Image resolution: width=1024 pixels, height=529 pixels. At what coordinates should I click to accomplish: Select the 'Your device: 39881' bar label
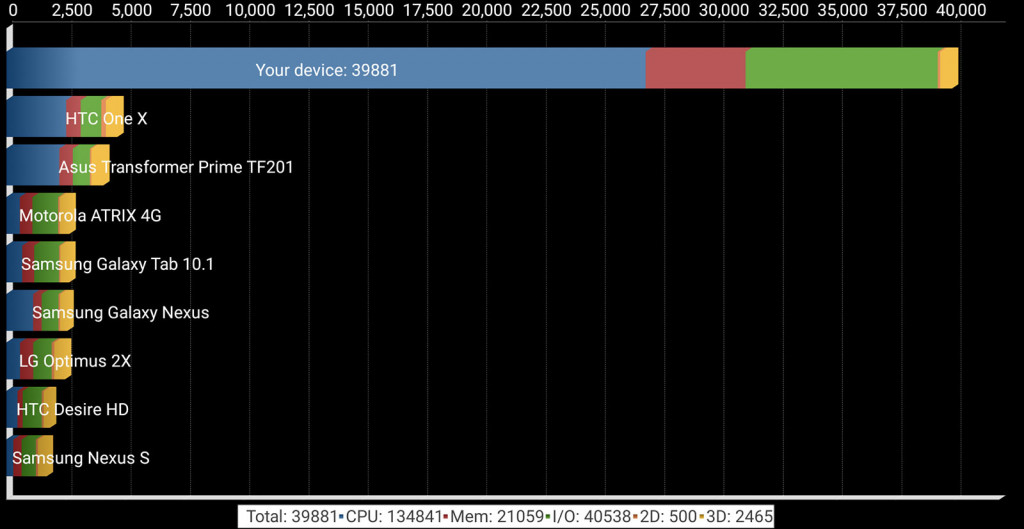point(327,70)
